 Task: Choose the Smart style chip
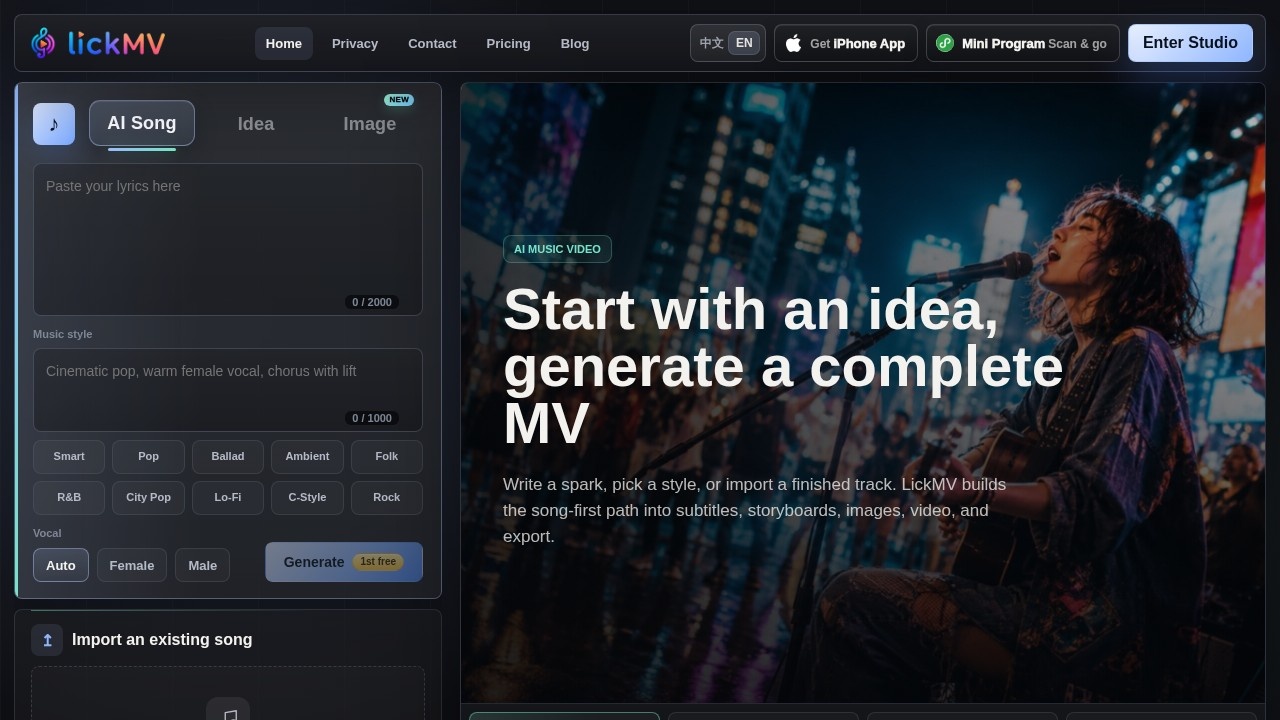click(69, 456)
